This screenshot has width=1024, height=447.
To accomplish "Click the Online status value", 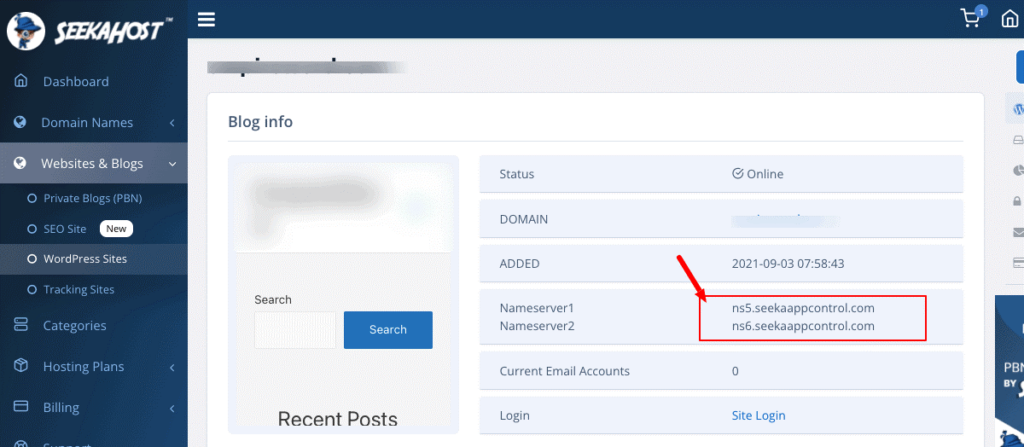I will click(758, 174).
